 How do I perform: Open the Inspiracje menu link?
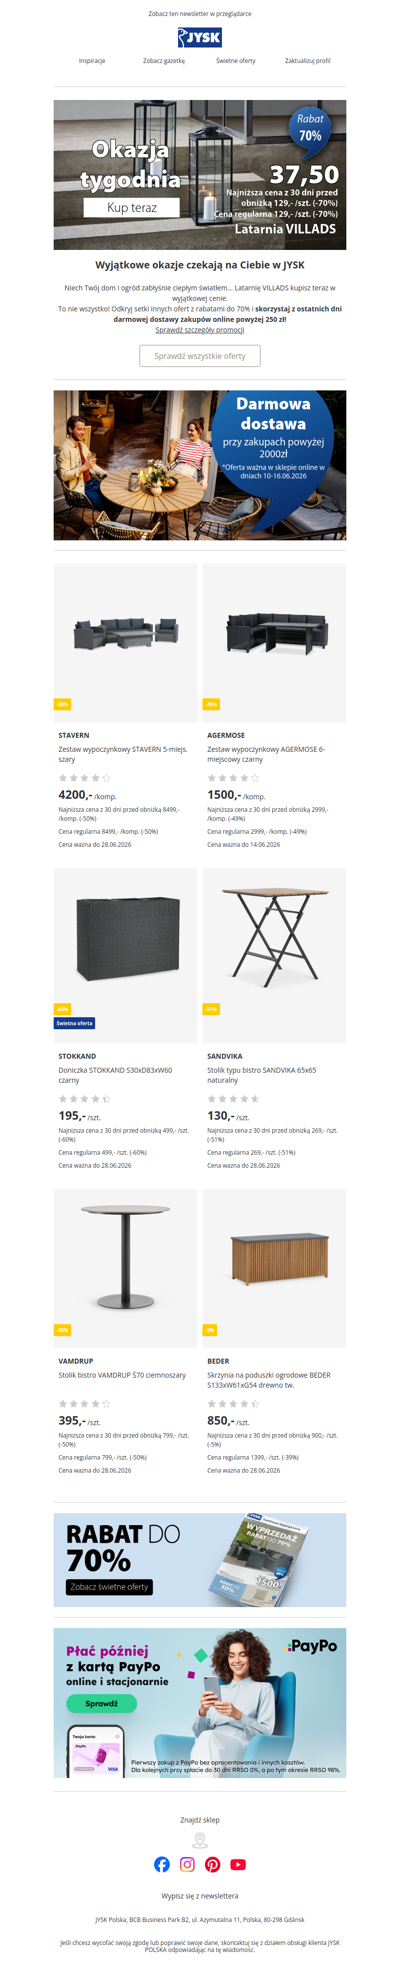point(92,61)
